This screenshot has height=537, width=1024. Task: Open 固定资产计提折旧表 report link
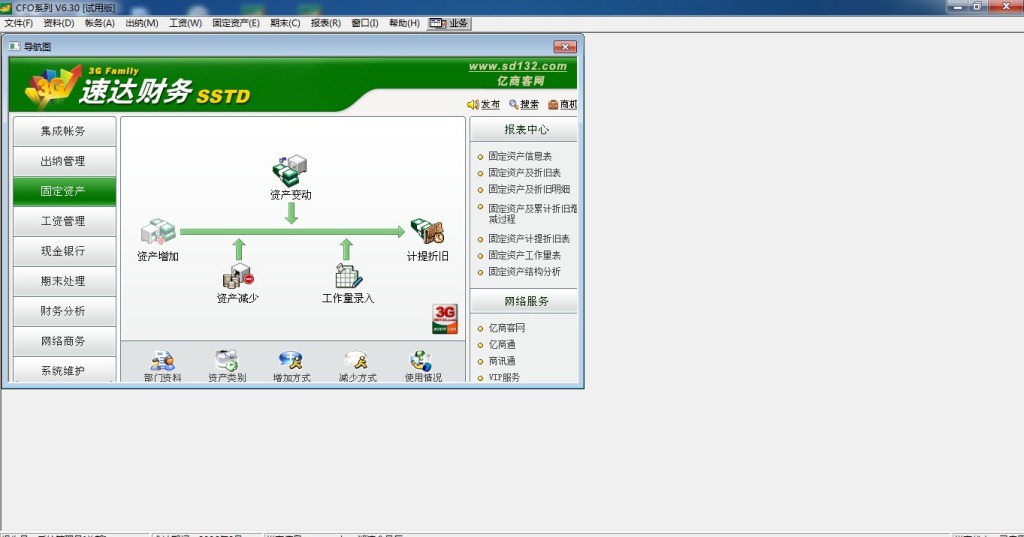(x=529, y=238)
